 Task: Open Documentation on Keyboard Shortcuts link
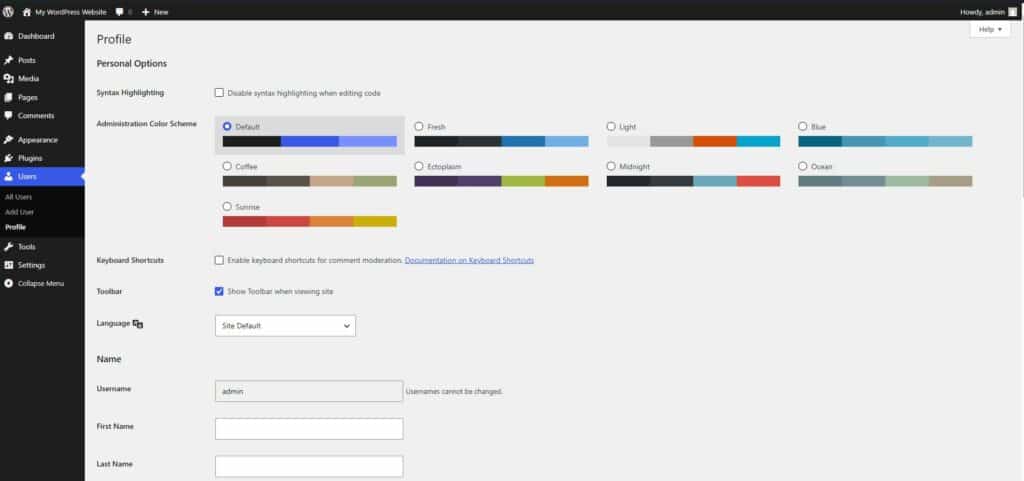coord(469,260)
